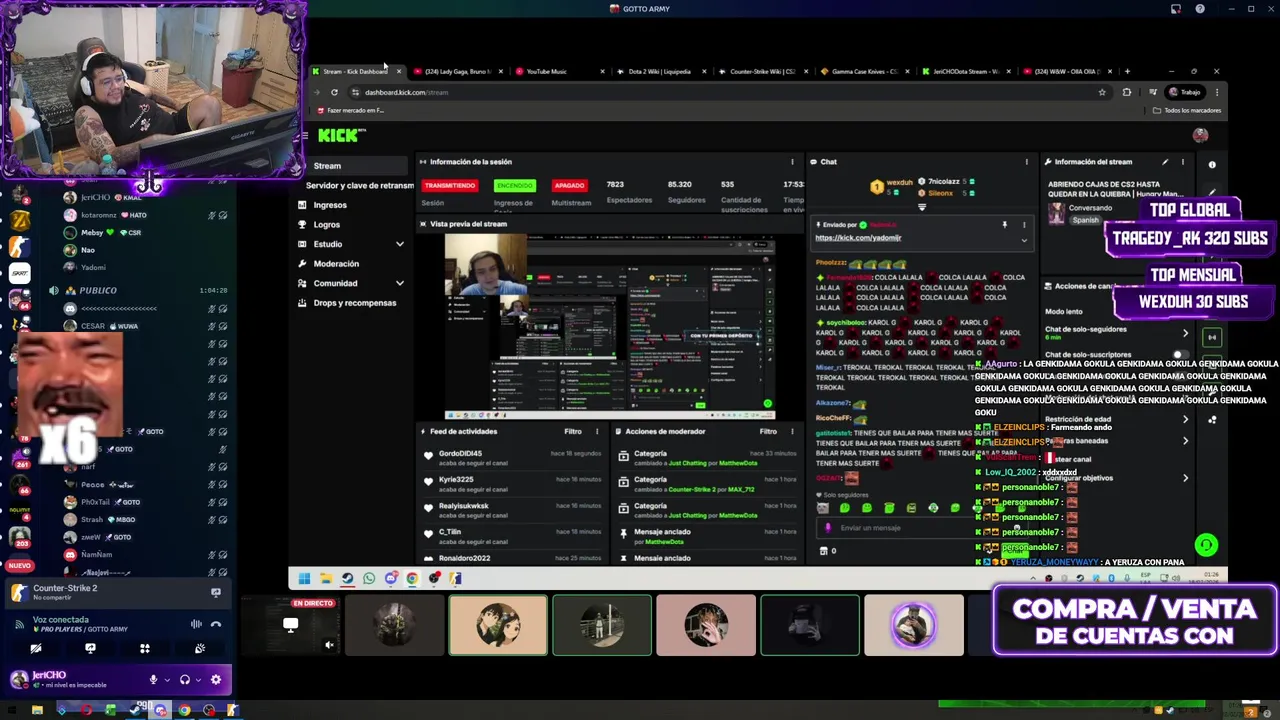
Task: Click Filtro in Acciones de moderador
Action: pyautogui.click(x=768, y=432)
